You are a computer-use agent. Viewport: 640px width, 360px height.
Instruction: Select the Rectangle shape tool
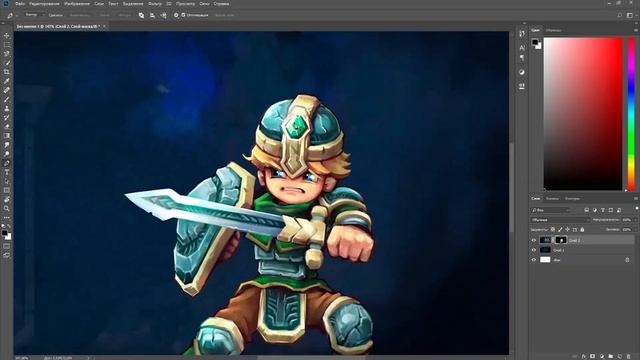[7, 190]
